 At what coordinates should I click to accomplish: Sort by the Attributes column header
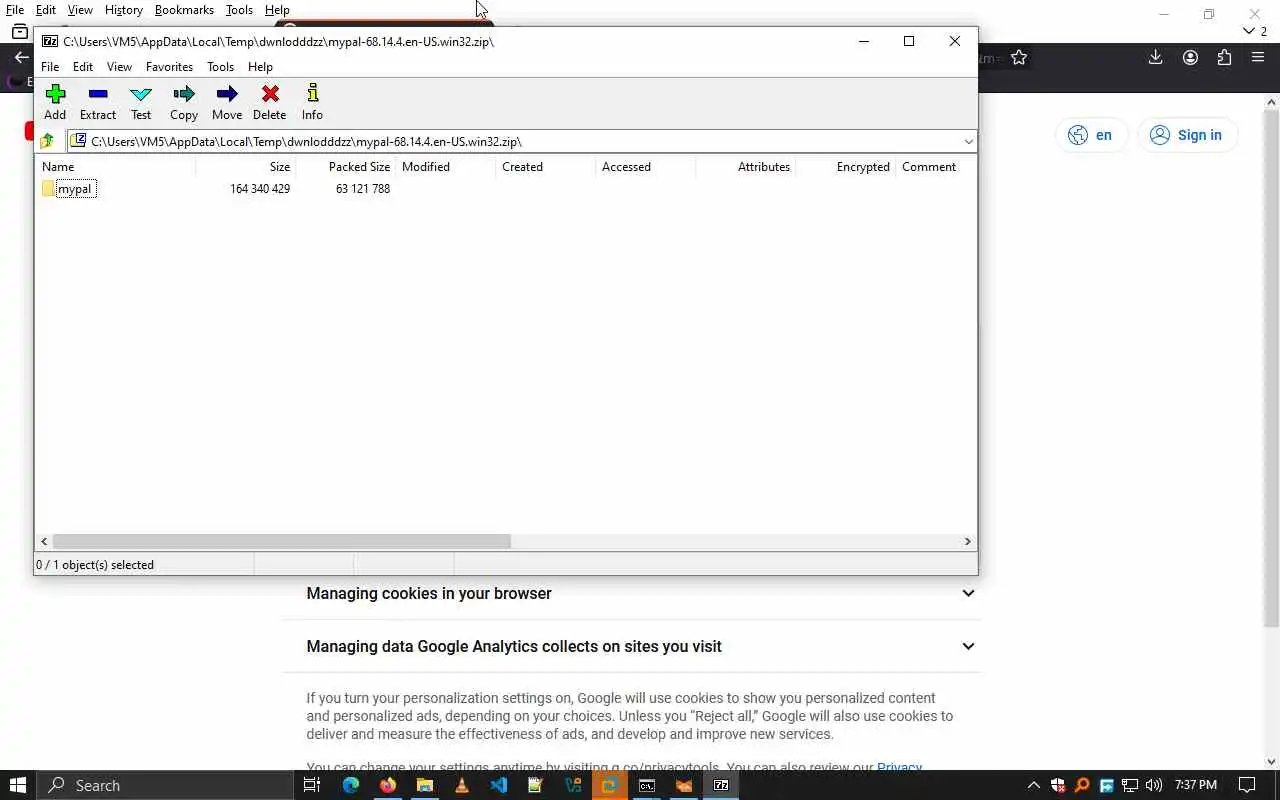pos(745,167)
